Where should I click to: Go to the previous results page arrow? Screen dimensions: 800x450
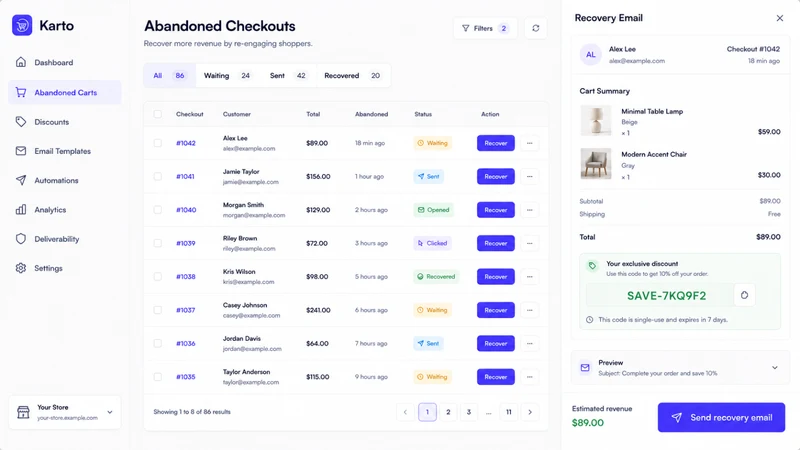pyautogui.click(x=405, y=412)
